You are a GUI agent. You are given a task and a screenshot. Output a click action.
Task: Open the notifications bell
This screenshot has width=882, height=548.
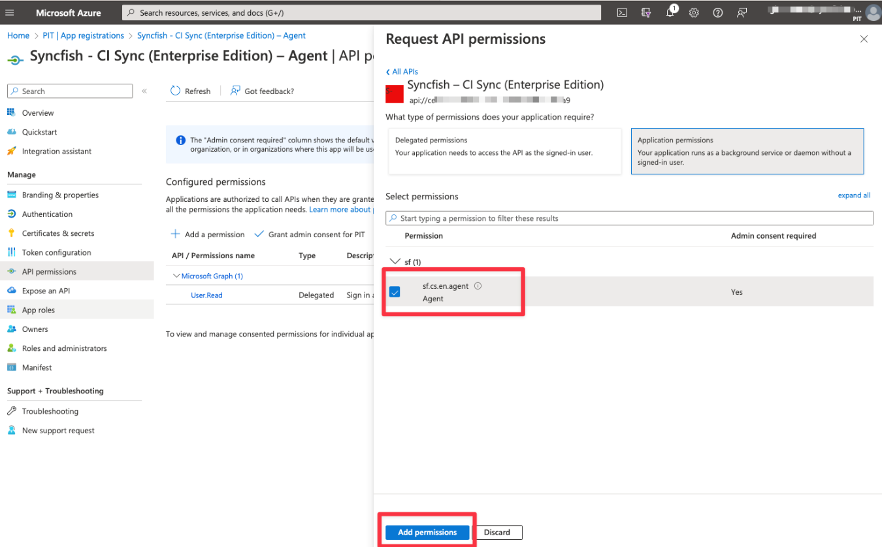(670, 12)
